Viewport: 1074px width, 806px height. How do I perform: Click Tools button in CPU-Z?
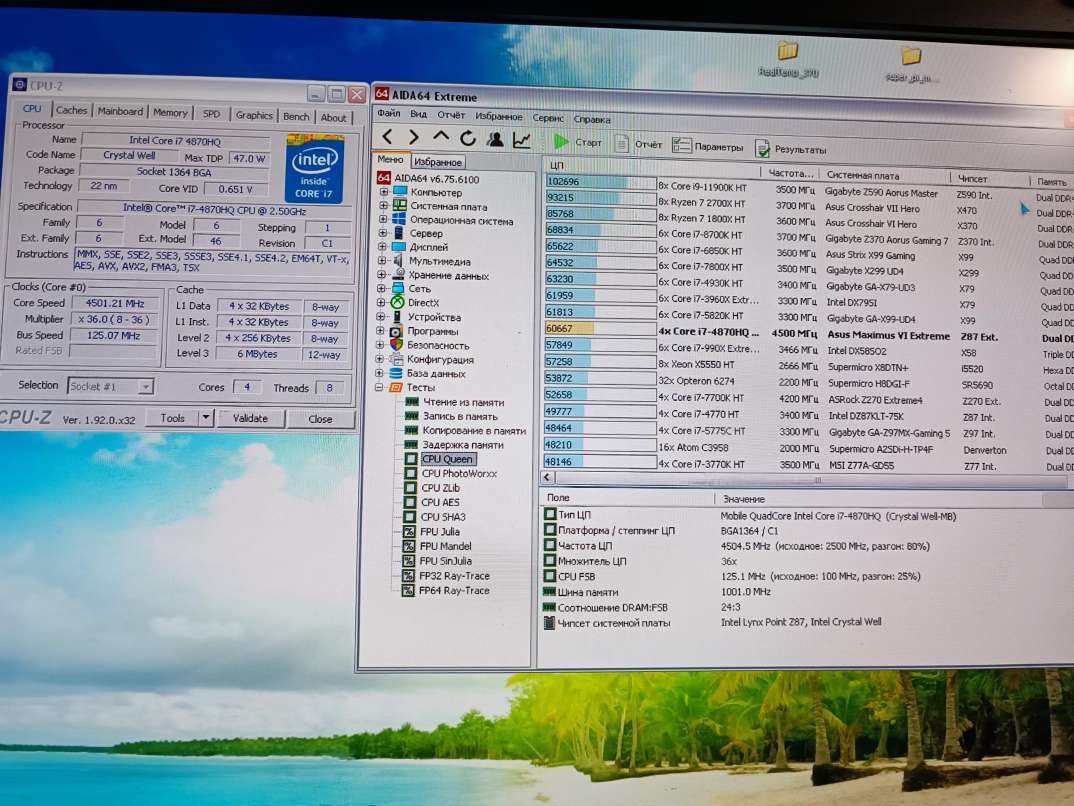[172, 417]
